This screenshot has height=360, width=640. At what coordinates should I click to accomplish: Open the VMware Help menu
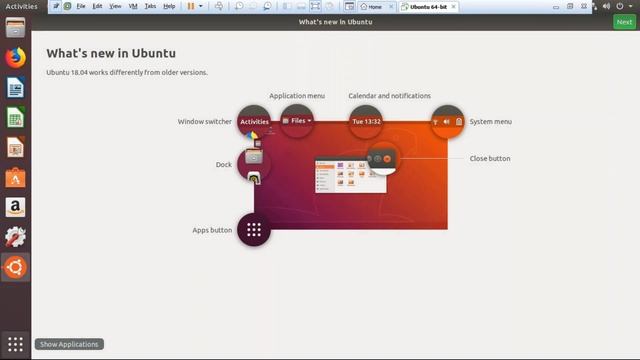169,6
